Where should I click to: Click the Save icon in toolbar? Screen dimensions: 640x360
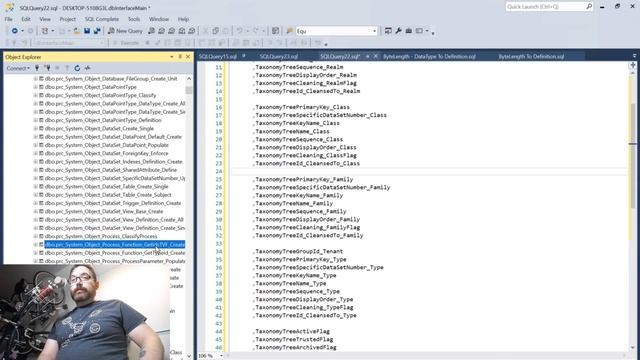coord(87,31)
